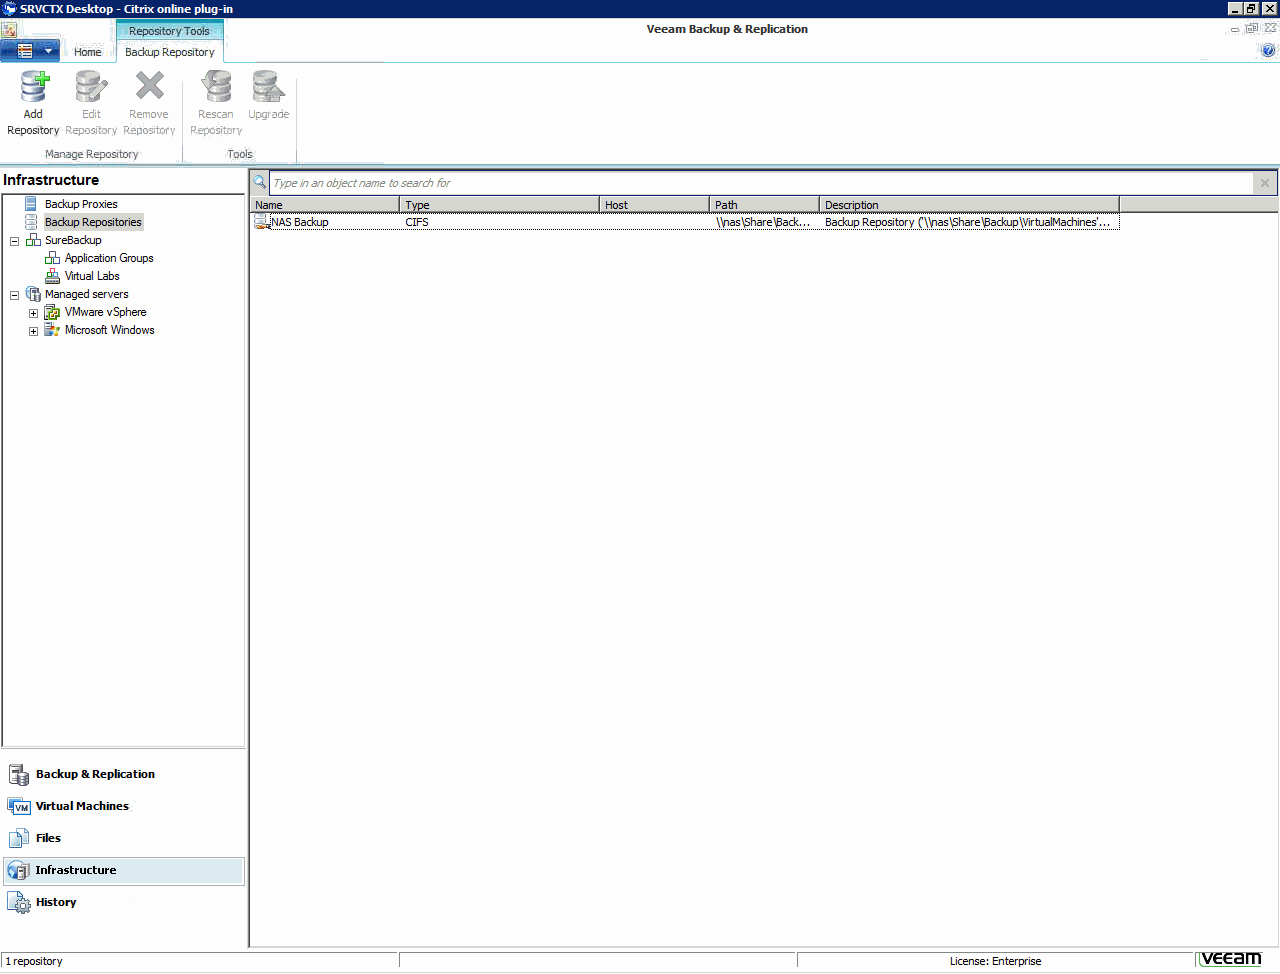The width and height of the screenshot is (1280, 974).
Task: Select Application Groups in the tree
Action: (x=109, y=258)
